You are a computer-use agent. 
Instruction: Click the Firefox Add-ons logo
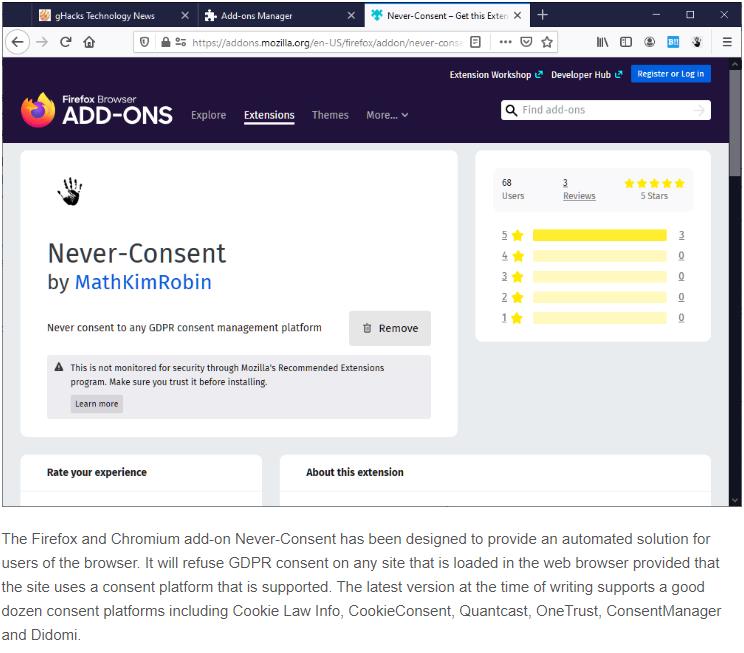(x=97, y=110)
